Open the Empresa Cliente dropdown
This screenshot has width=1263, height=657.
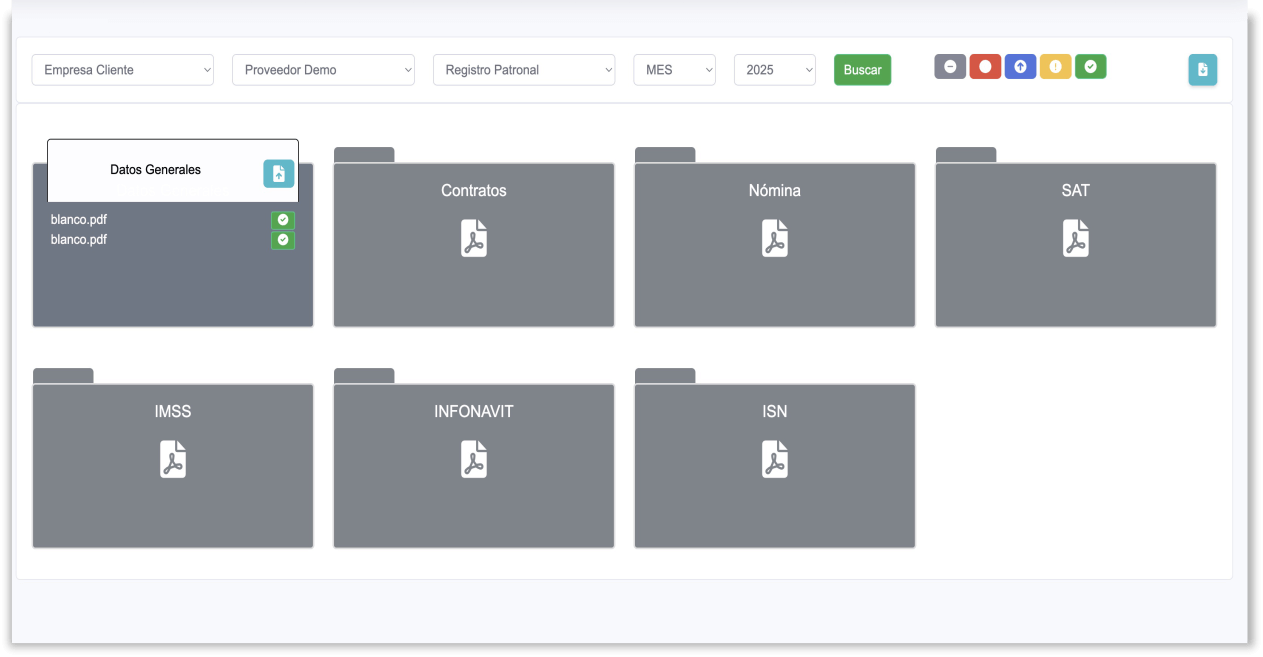(123, 70)
